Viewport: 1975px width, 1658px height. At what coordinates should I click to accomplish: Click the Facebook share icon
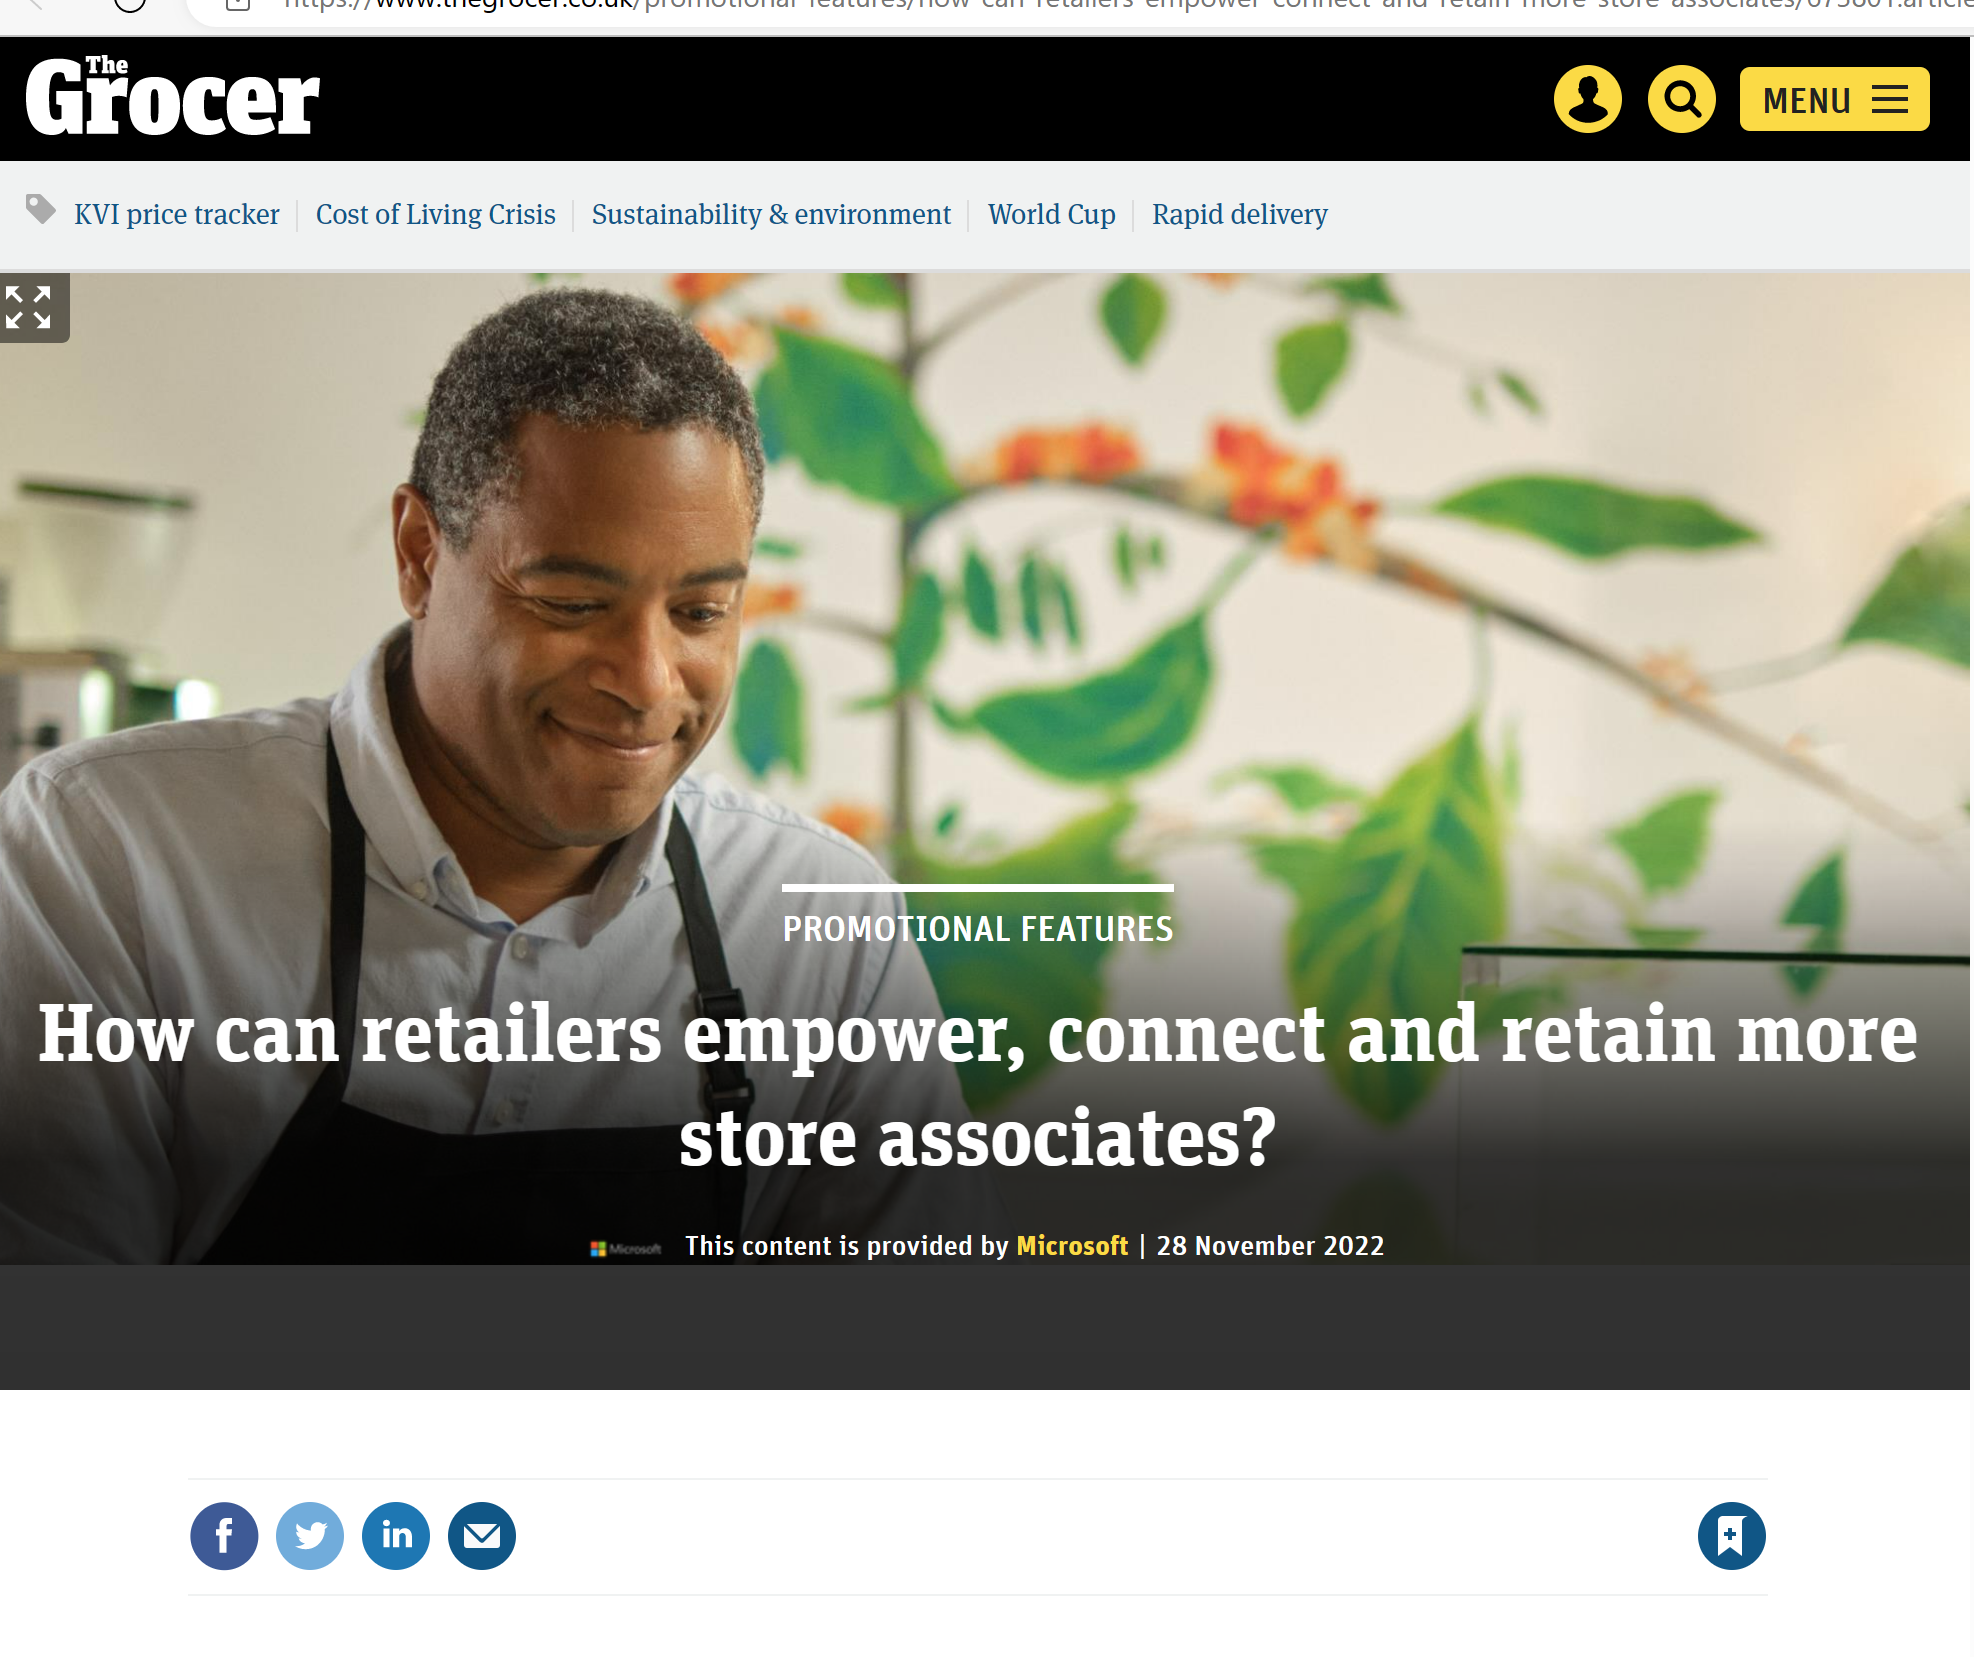tap(224, 1536)
